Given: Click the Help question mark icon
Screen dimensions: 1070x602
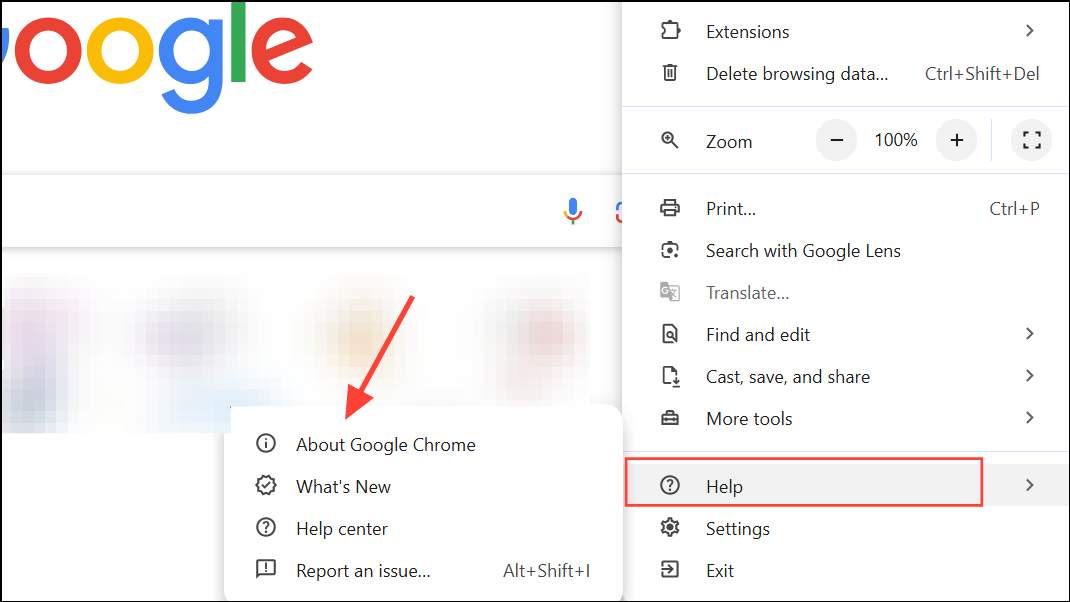Looking at the screenshot, I should pos(670,485).
